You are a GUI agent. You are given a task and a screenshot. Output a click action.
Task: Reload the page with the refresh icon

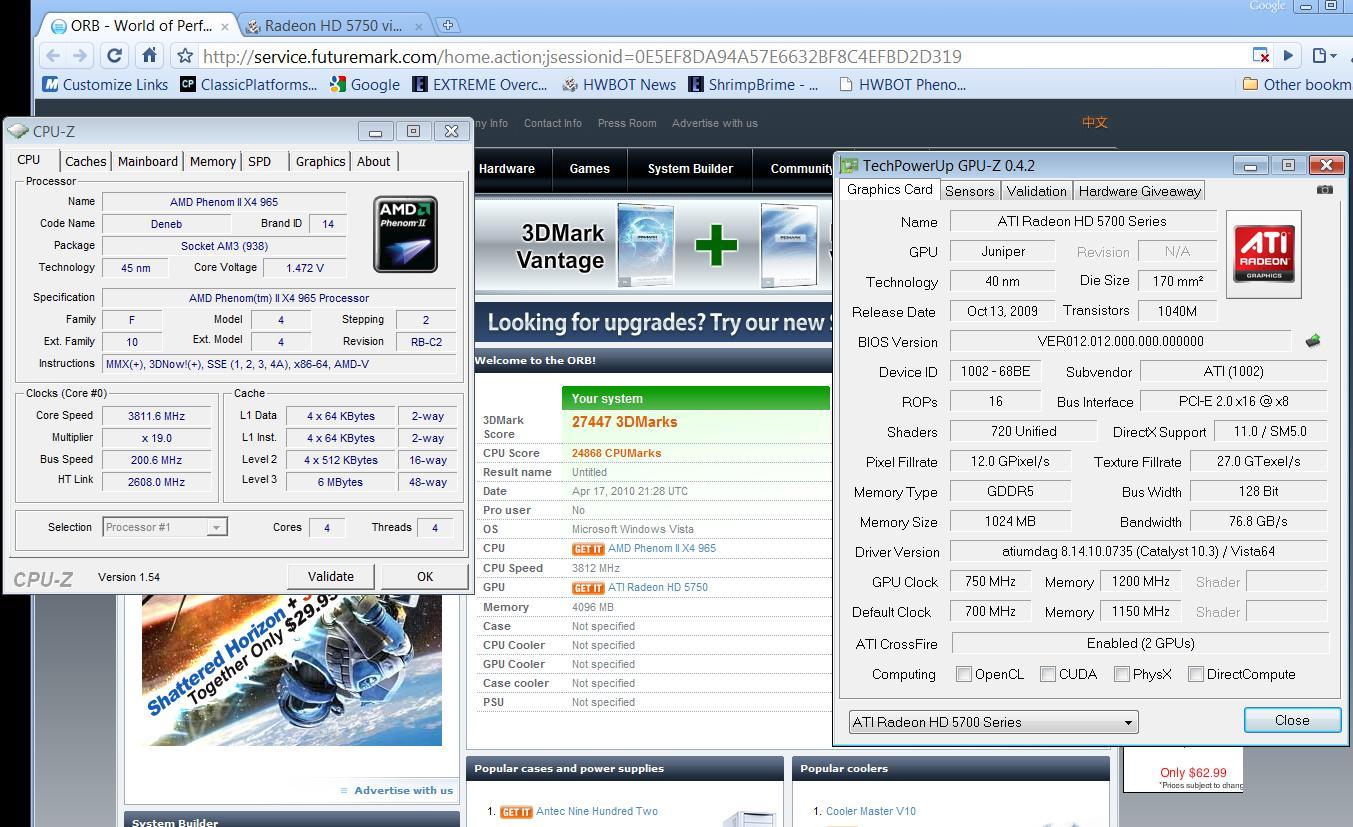114,56
